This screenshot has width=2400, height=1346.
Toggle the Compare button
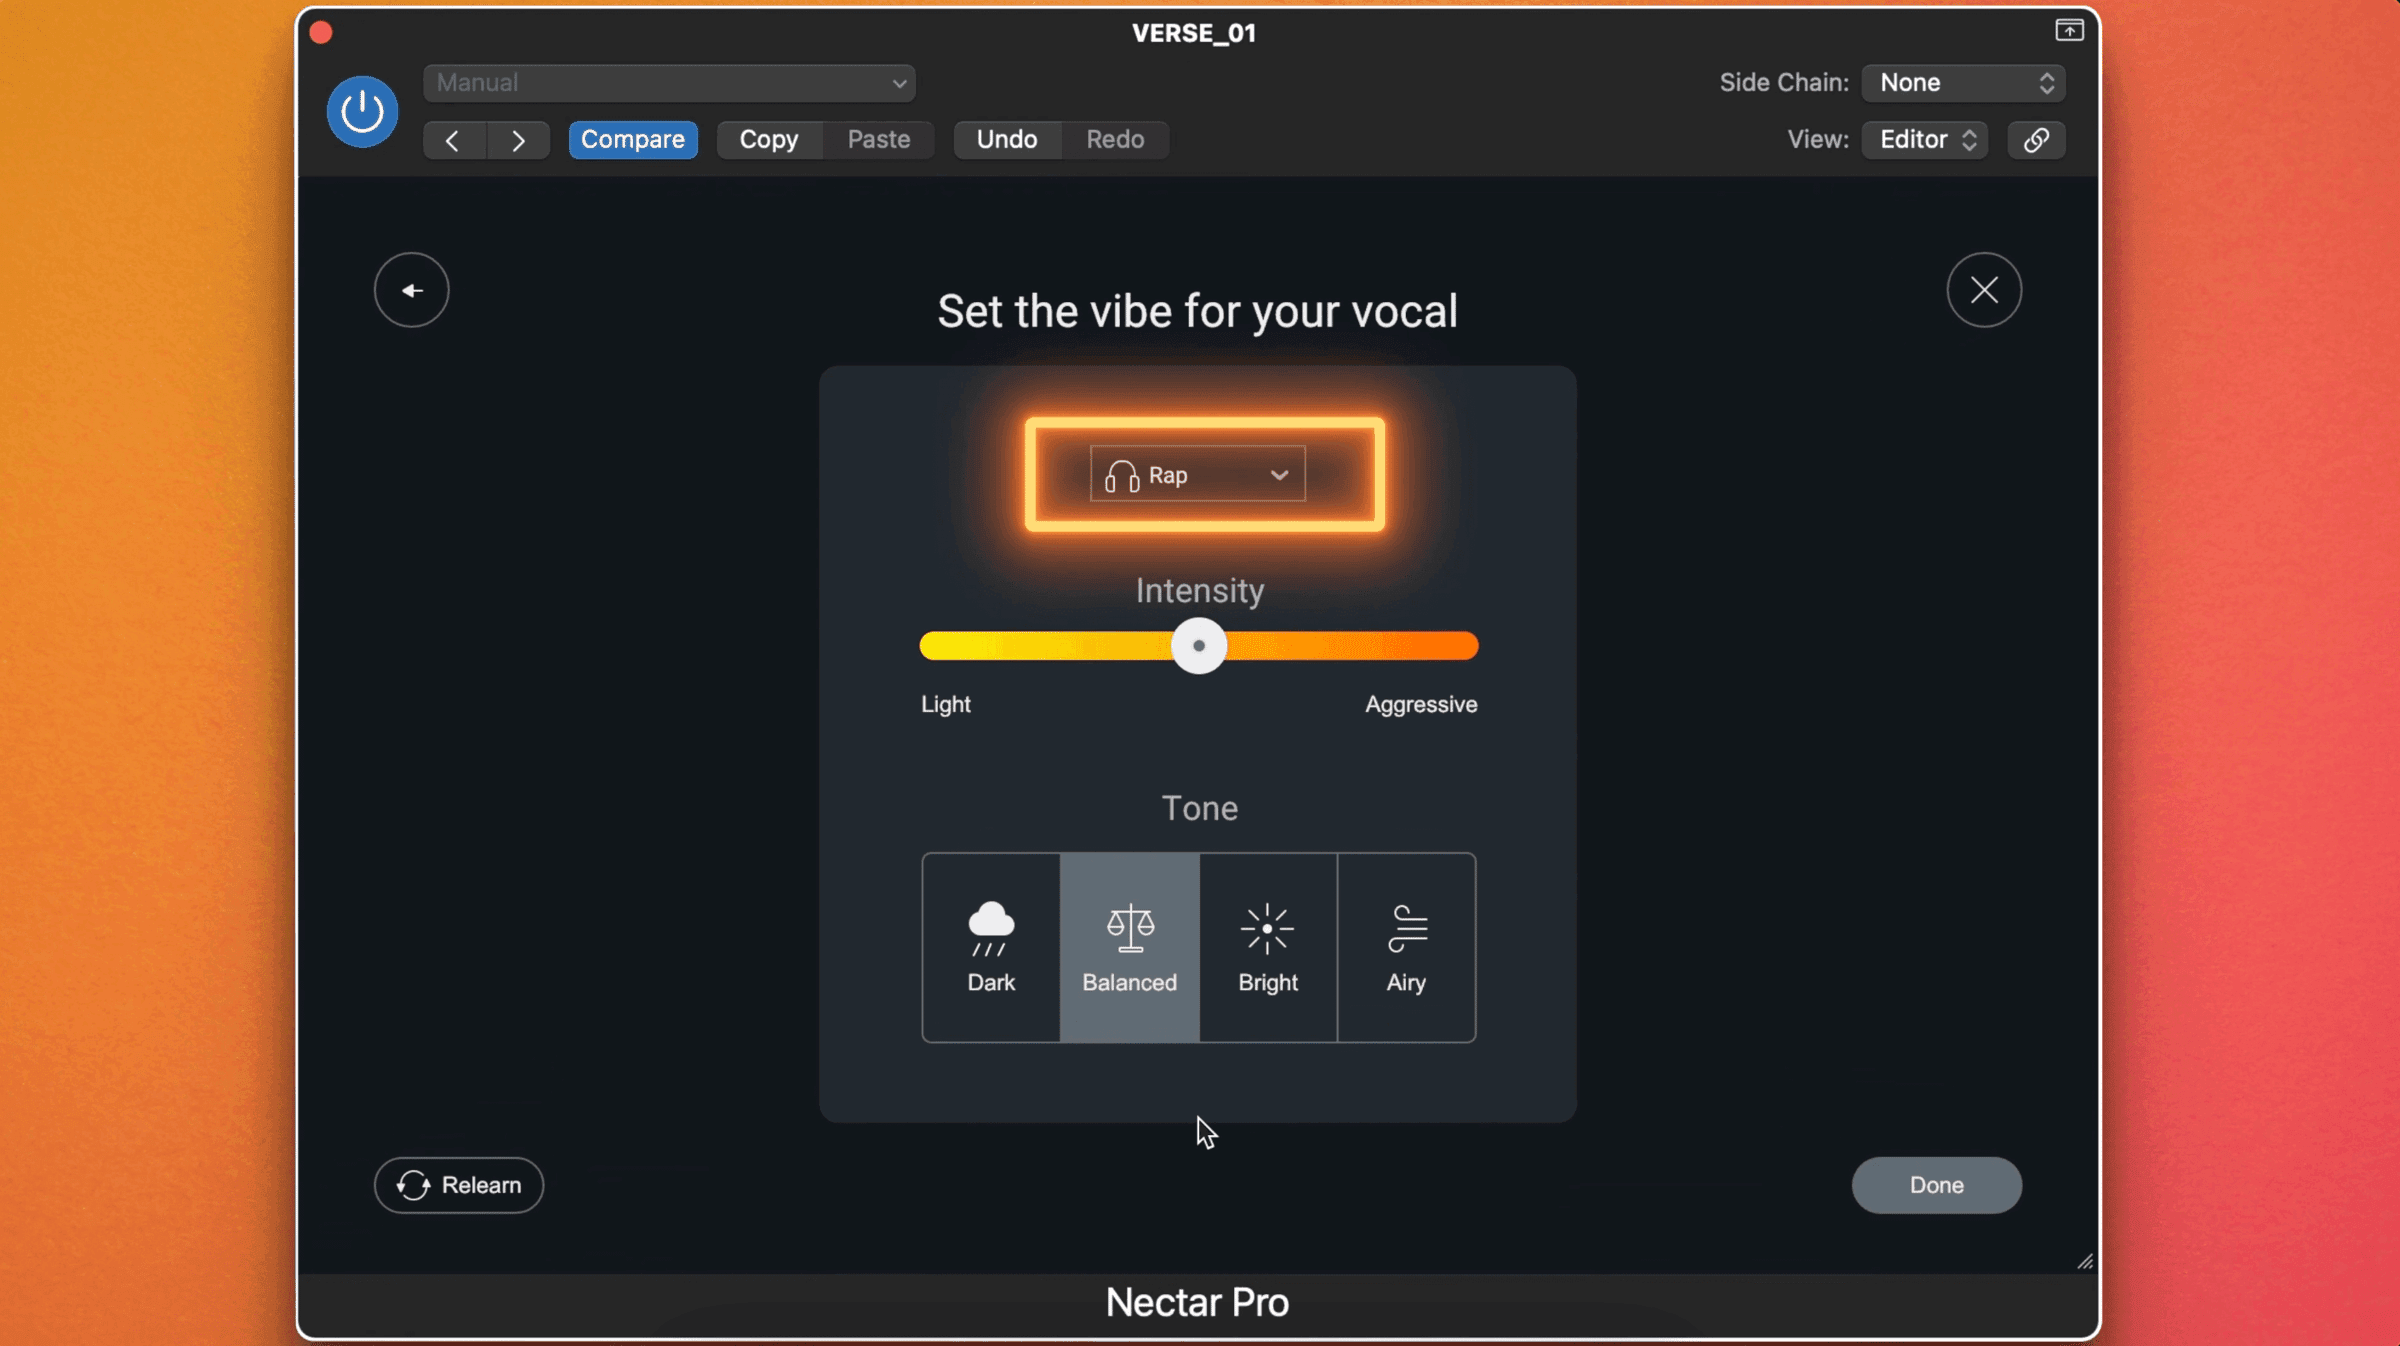click(x=633, y=139)
